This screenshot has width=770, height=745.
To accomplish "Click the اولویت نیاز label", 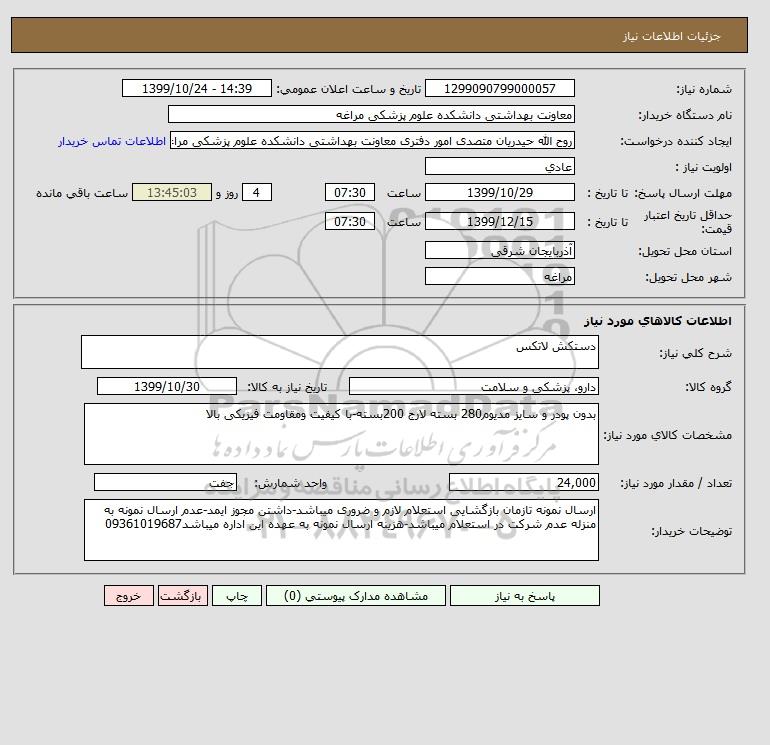I will (x=704, y=167).
